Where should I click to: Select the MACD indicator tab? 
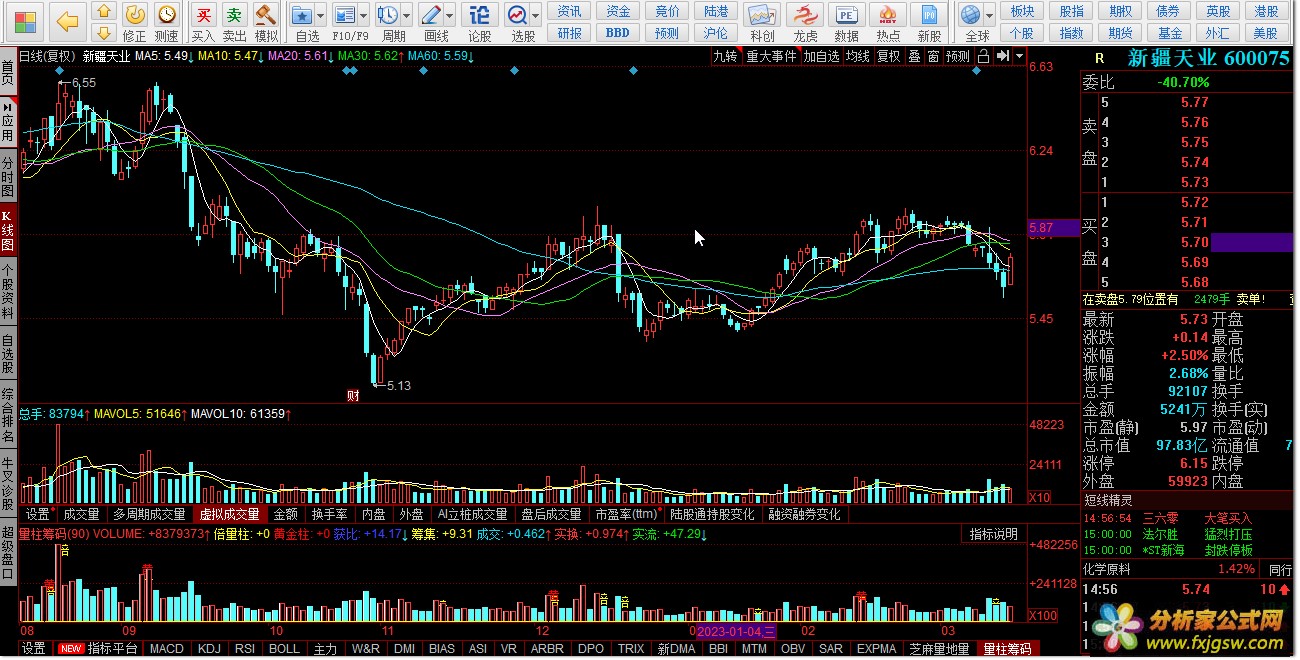[x=167, y=649]
